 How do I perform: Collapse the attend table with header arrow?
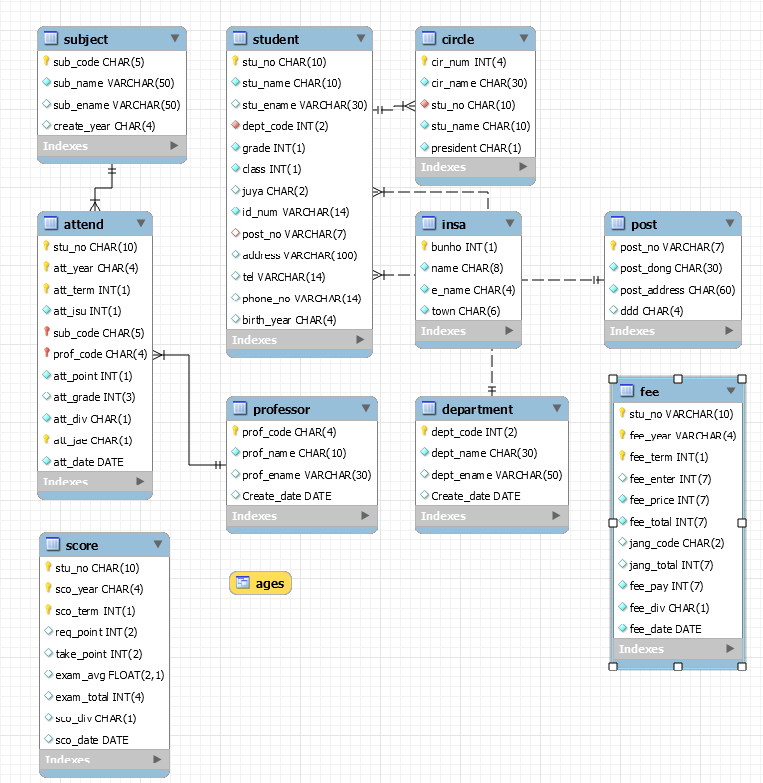coord(141,223)
